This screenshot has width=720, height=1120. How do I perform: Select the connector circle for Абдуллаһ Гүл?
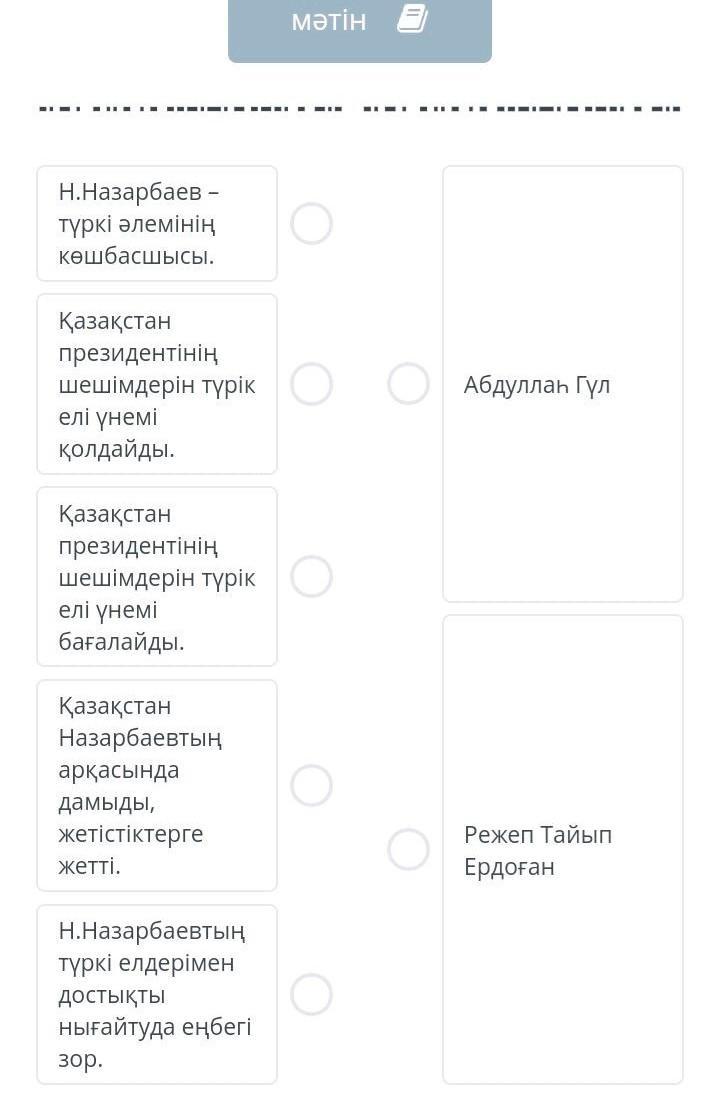pyautogui.click(x=408, y=384)
